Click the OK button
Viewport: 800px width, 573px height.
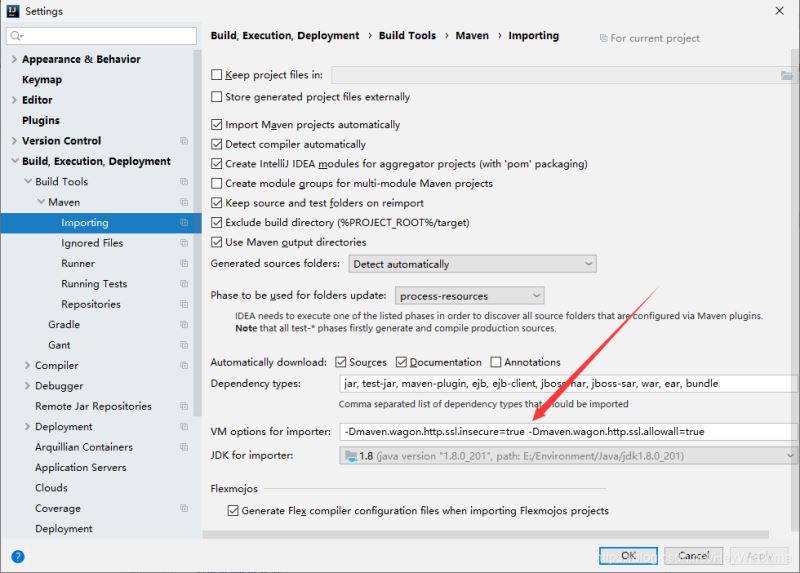click(628, 556)
